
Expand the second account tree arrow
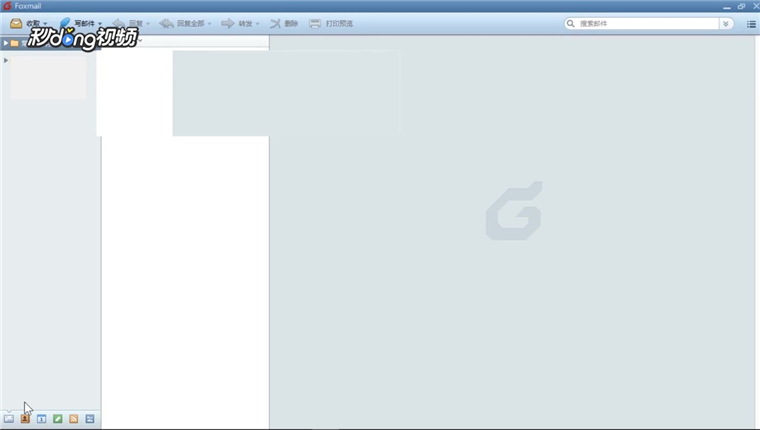coord(6,61)
